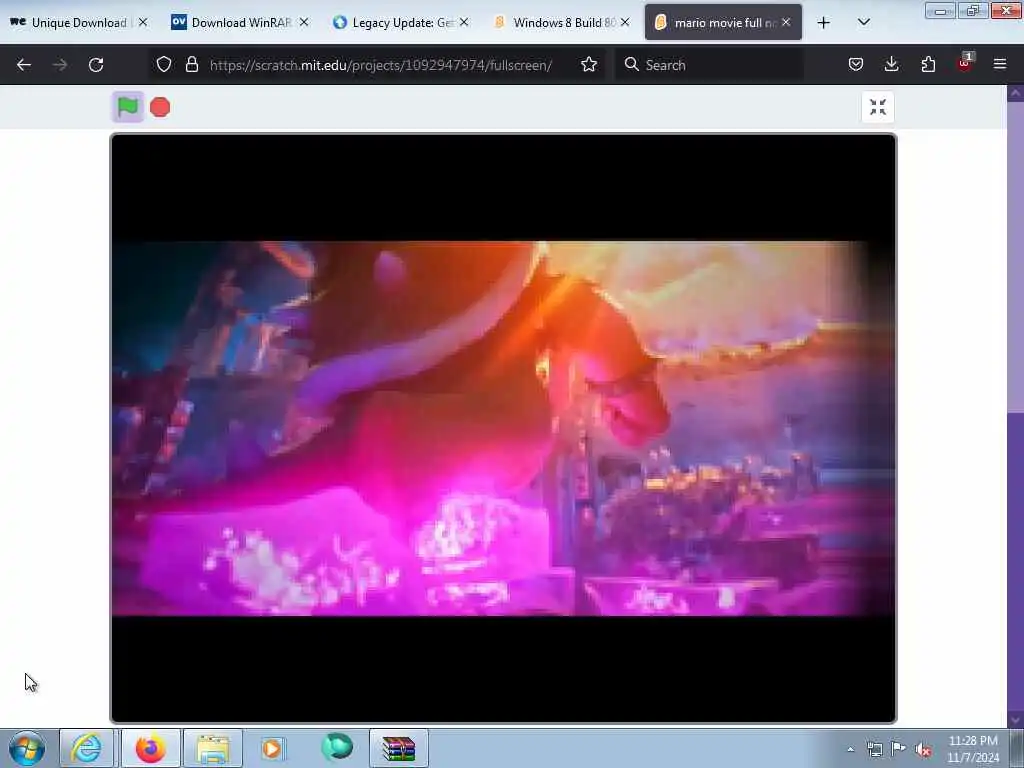Exit fullscreen mode using collapse icon
Image resolution: width=1024 pixels, height=768 pixels.
click(878, 107)
